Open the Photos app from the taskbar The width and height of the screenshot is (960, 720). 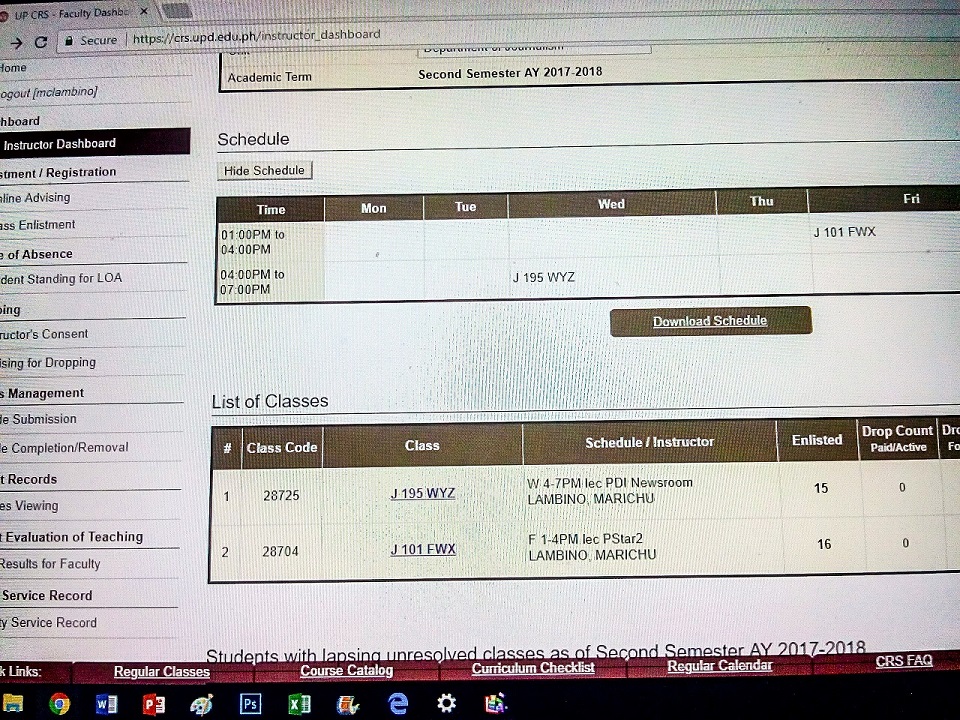495,703
